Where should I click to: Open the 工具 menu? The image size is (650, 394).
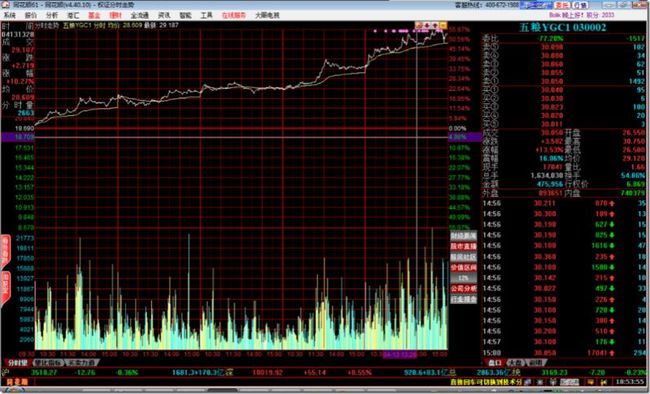(x=206, y=15)
